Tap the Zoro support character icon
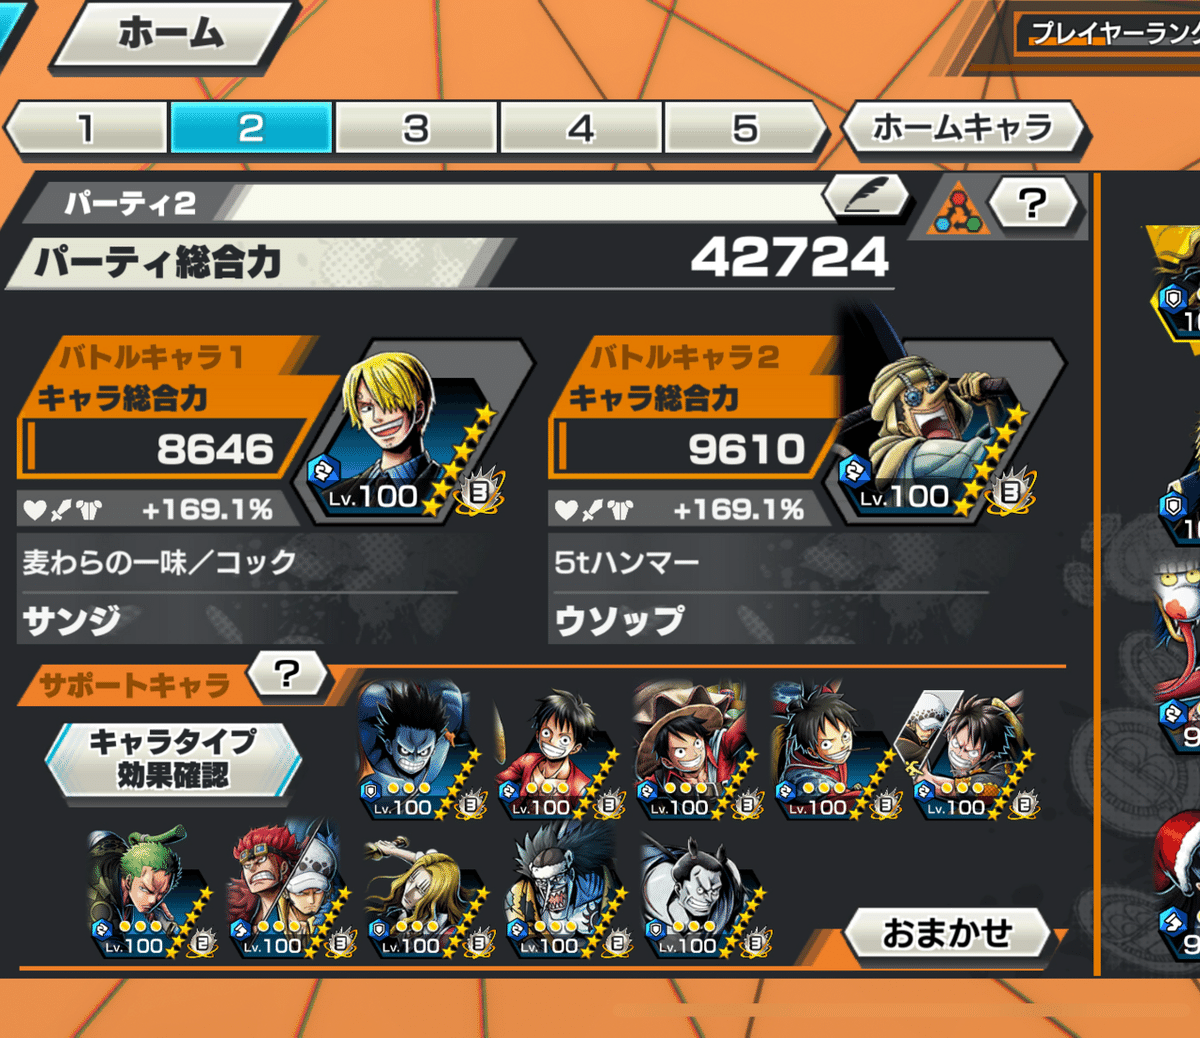The width and height of the screenshot is (1200, 1038). coord(150,890)
